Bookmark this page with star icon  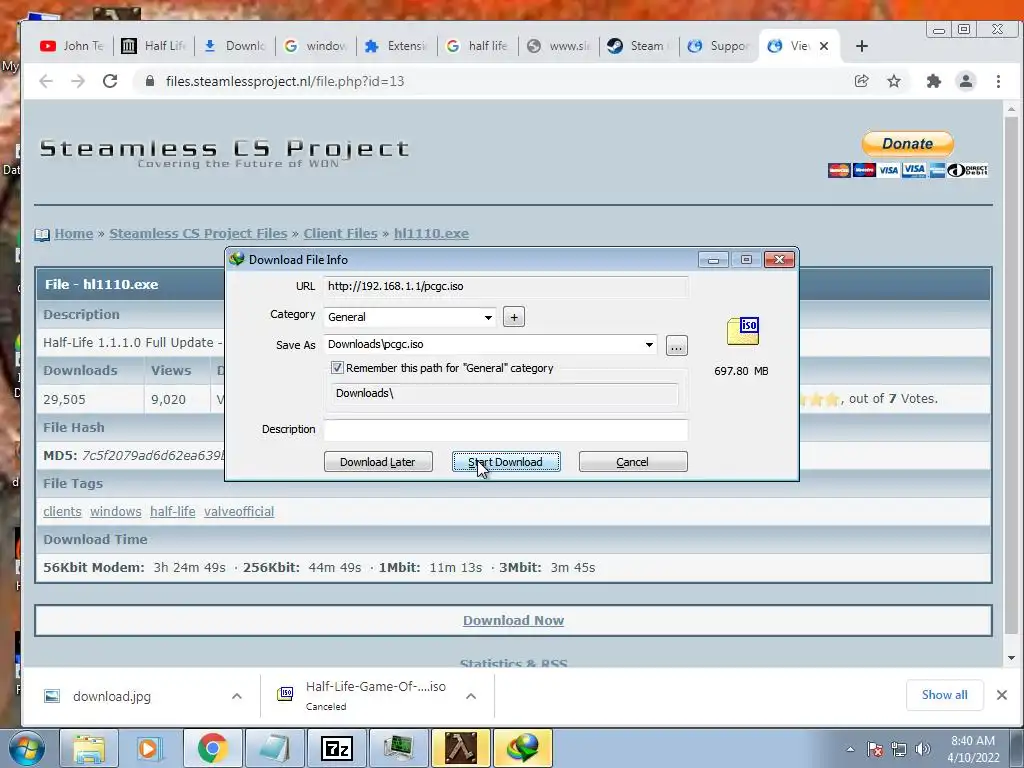893,81
